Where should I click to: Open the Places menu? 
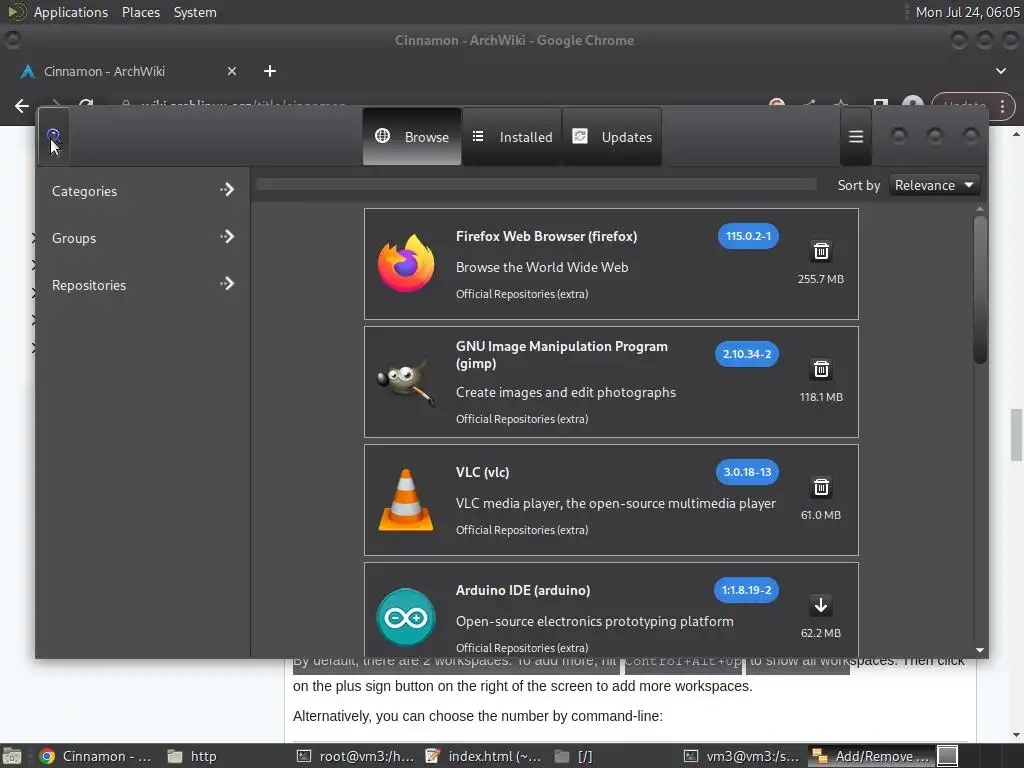pyautogui.click(x=141, y=12)
